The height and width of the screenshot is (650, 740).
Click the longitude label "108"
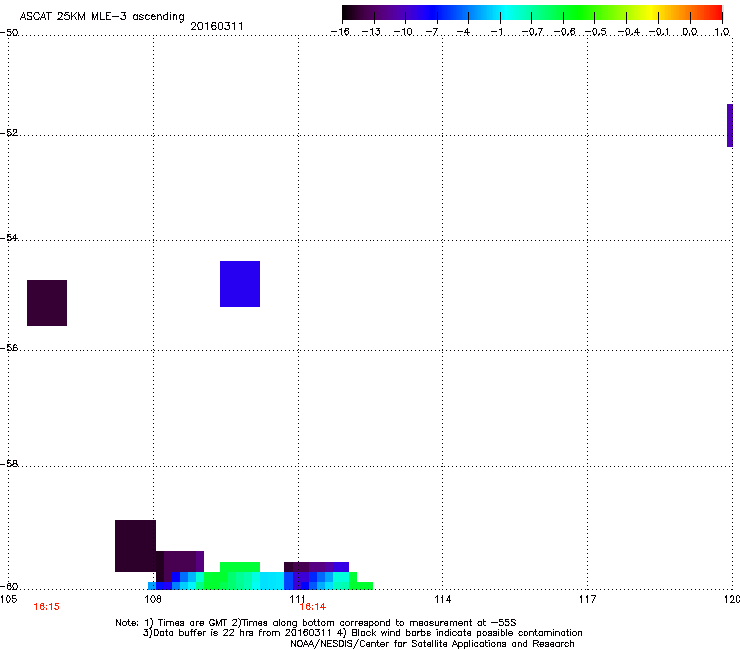point(153,599)
